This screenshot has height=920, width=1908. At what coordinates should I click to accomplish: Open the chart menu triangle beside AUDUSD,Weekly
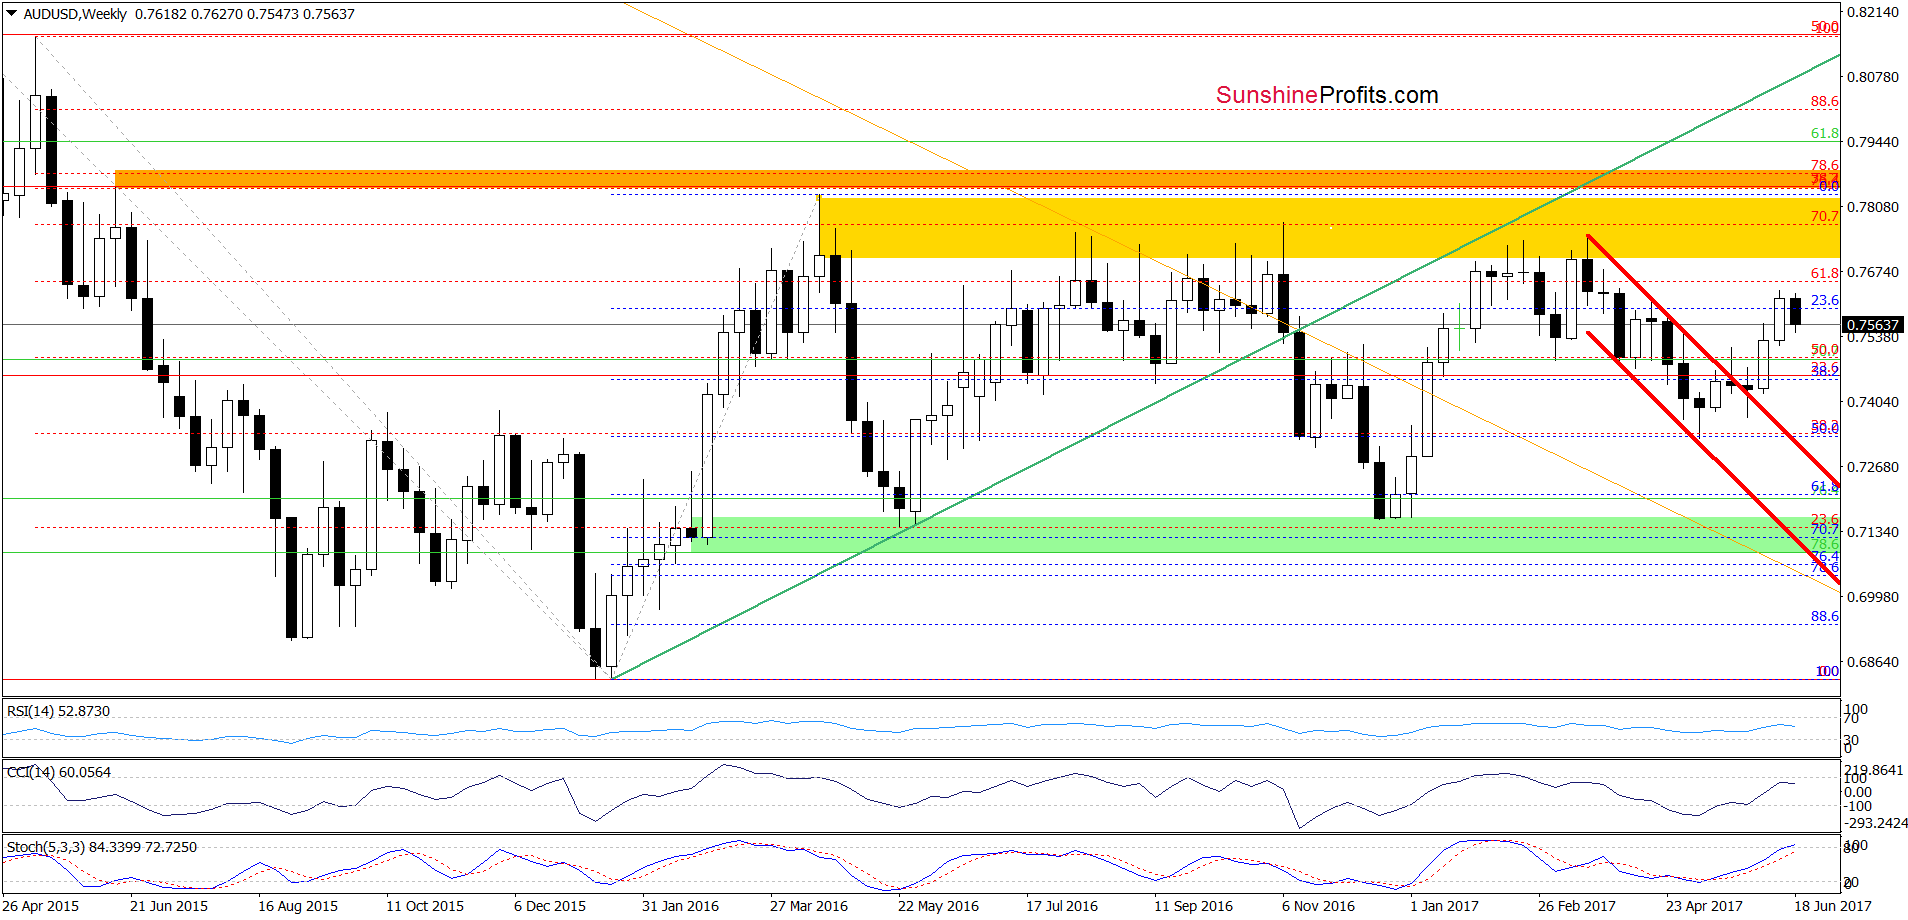pos(11,14)
